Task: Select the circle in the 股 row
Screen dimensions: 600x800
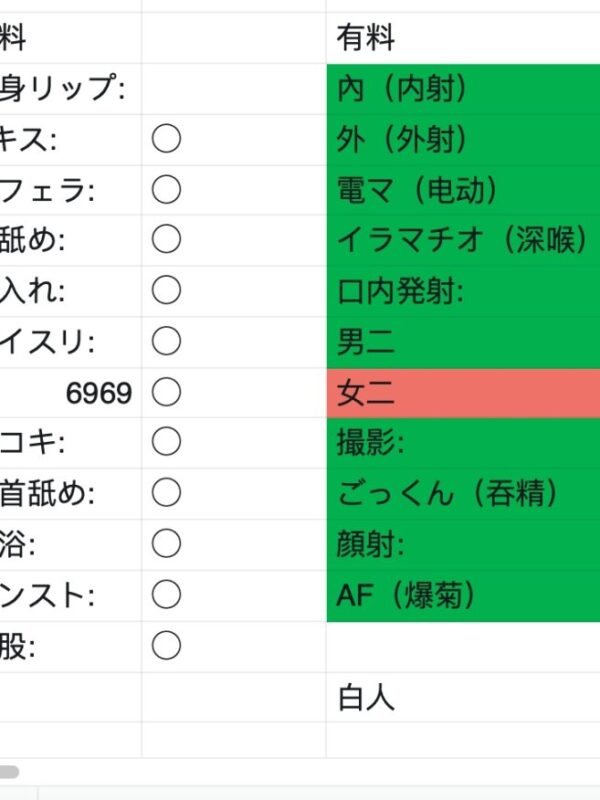Action: (166, 646)
